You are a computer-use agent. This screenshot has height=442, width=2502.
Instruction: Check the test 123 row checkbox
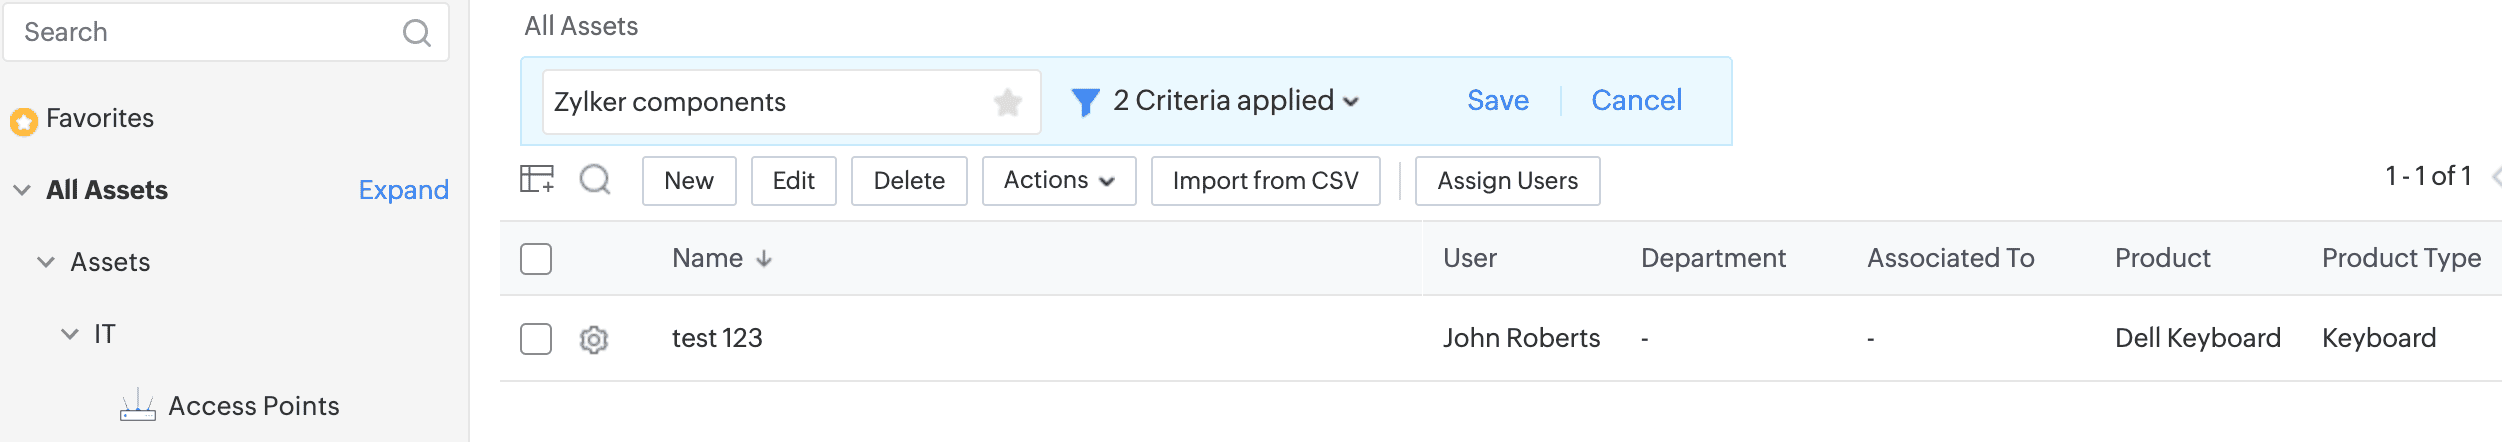[x=536, y=339]
